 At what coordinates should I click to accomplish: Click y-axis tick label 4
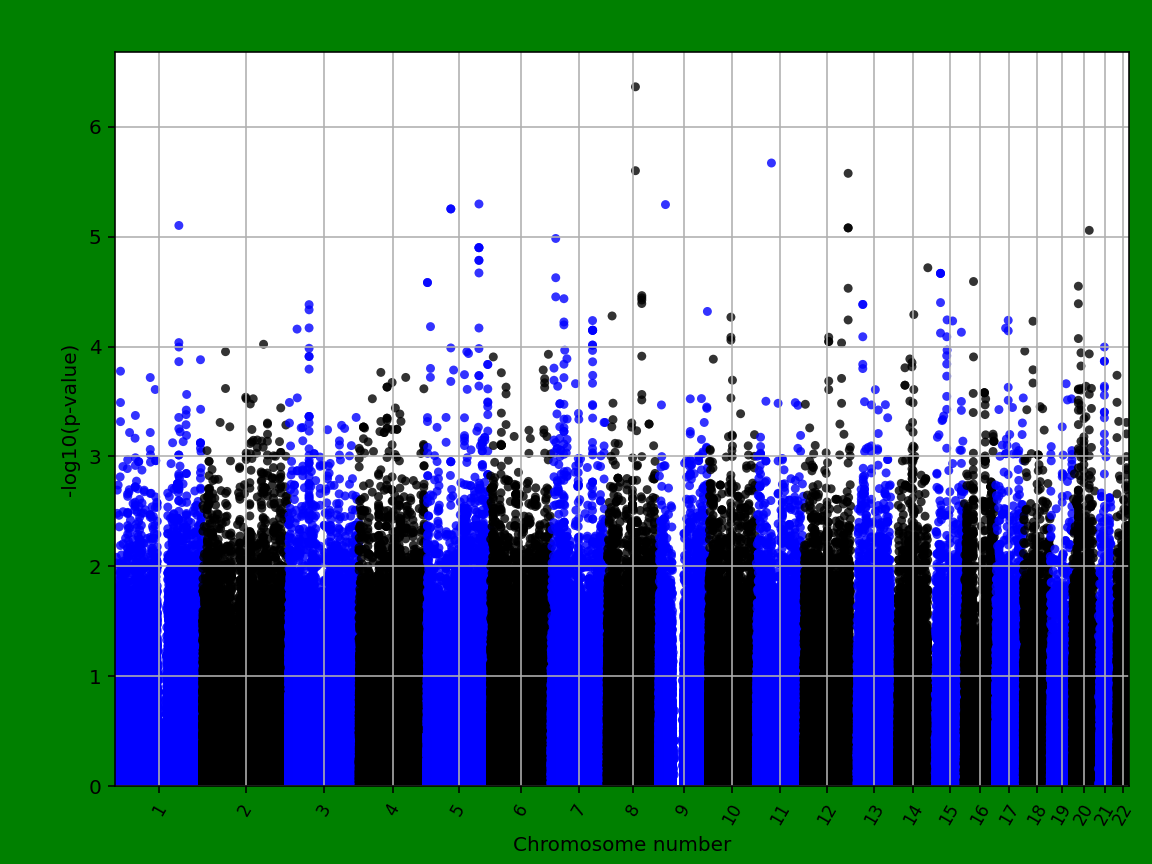tap(97, 347)
